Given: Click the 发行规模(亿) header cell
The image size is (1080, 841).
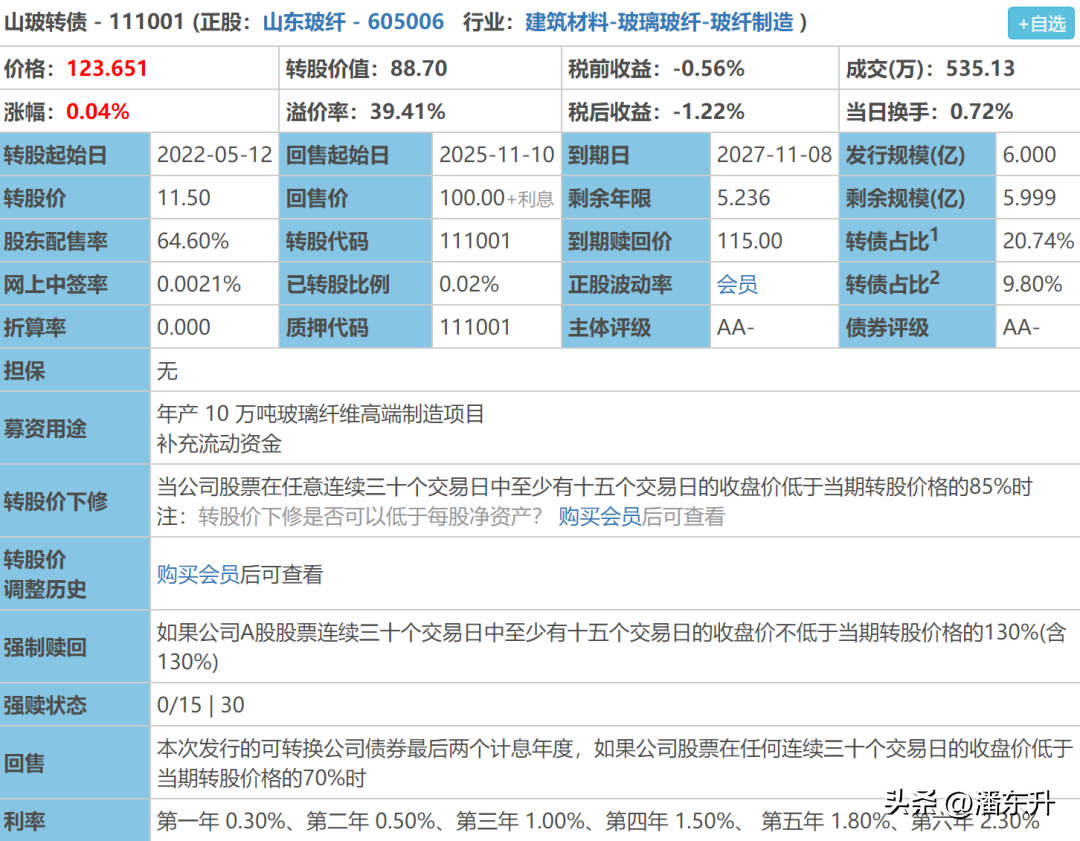Looking at the screenshot, I should pos(917,154).
